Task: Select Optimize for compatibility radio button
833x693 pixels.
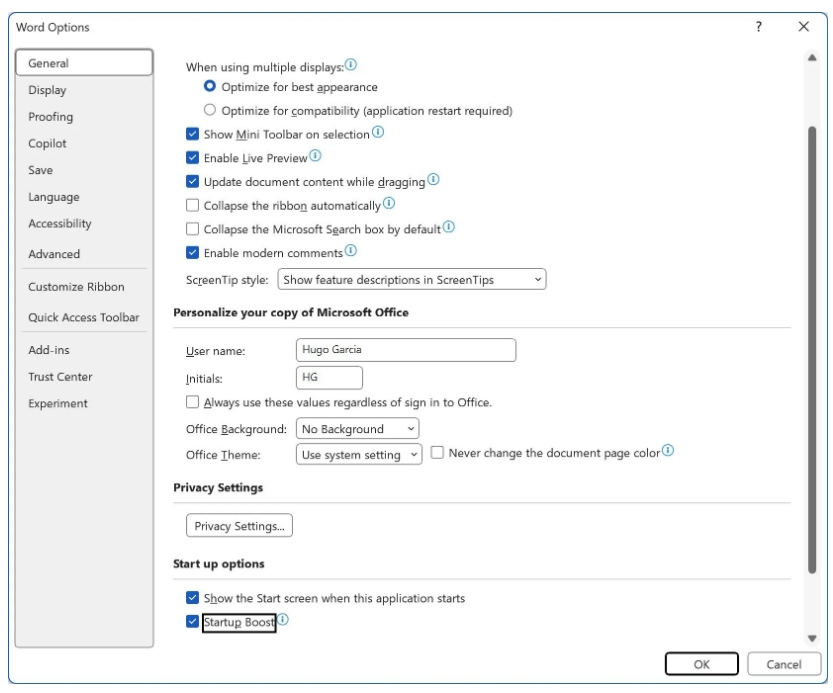Action: pyautogui.click(x=210, y=110)
